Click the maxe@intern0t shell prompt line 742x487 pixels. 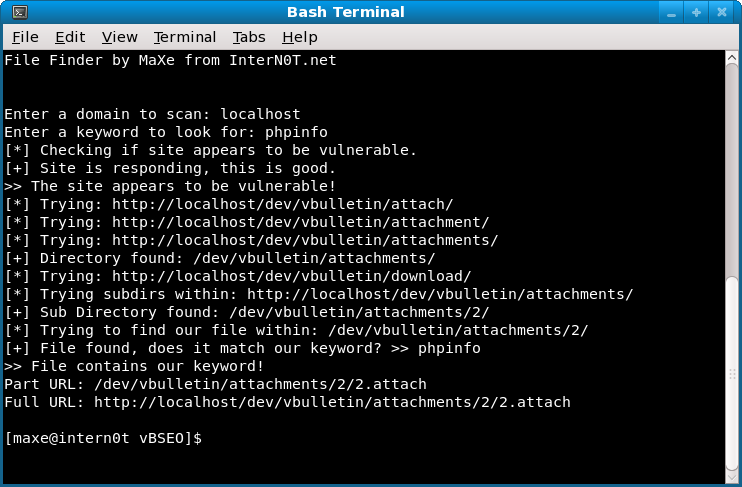[x=103, y=438]
